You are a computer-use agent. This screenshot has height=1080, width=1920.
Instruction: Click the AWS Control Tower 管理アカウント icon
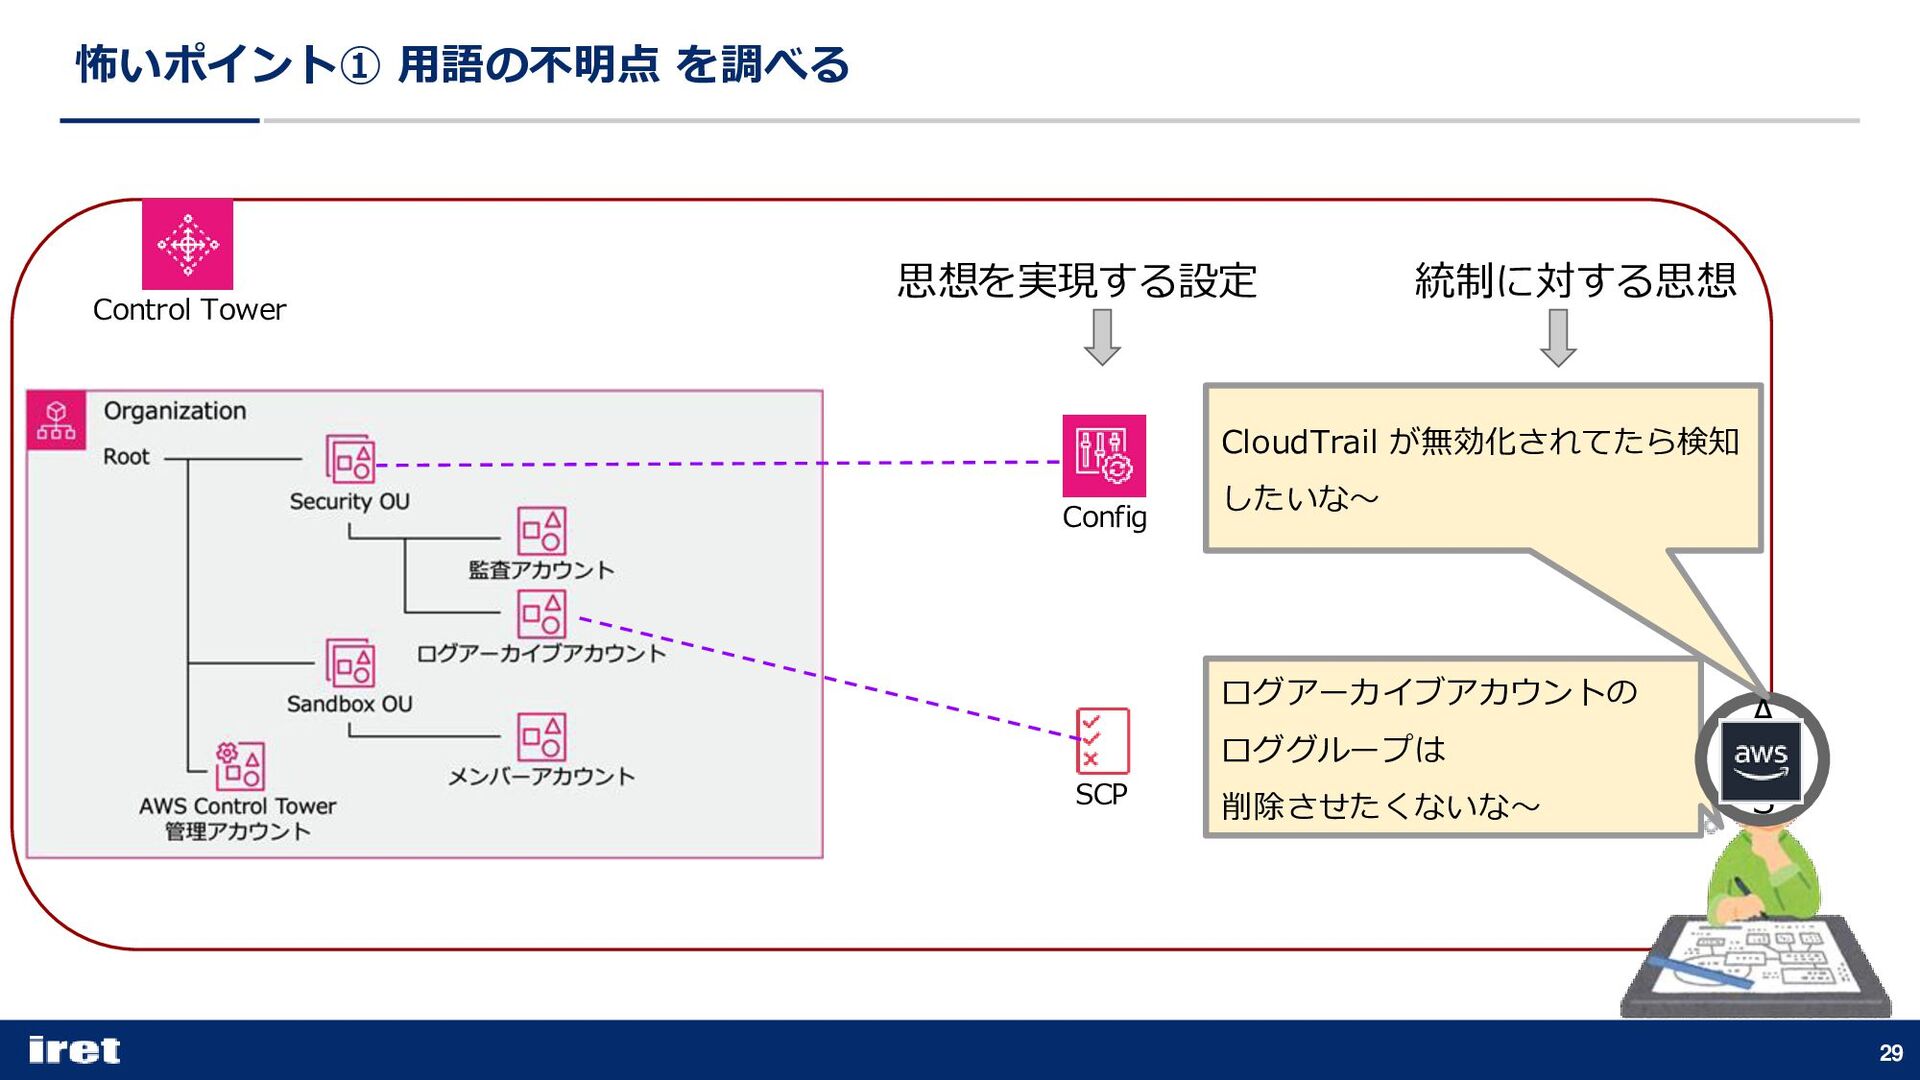(x=240, y=766)
